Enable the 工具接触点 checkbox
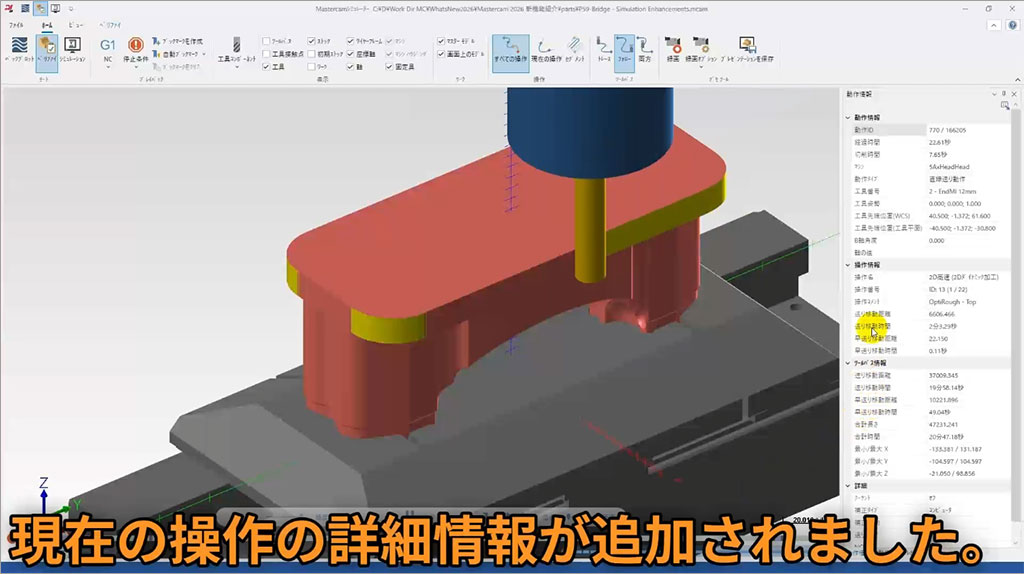Image resolution: width=1024 pixels, height=574 pixels. pyautogui.click(x=266, y=54)
